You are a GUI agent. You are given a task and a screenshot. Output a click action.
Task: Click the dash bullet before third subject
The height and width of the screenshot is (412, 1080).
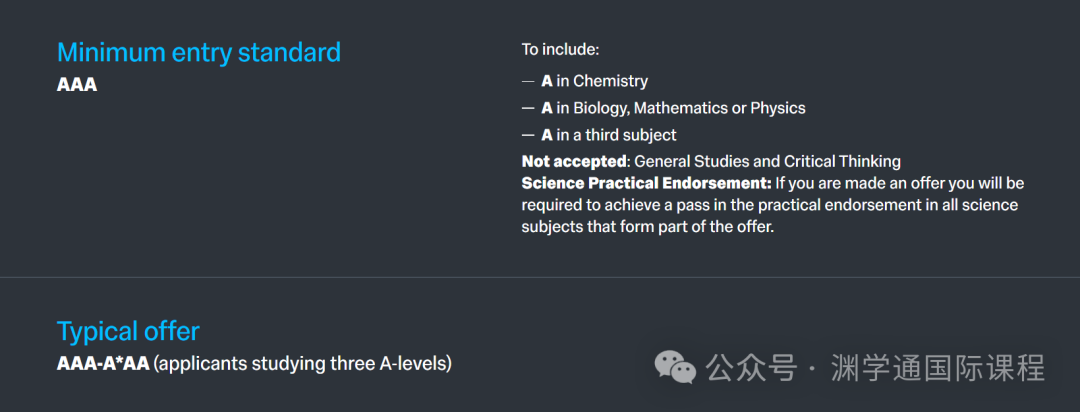point(528,136)
